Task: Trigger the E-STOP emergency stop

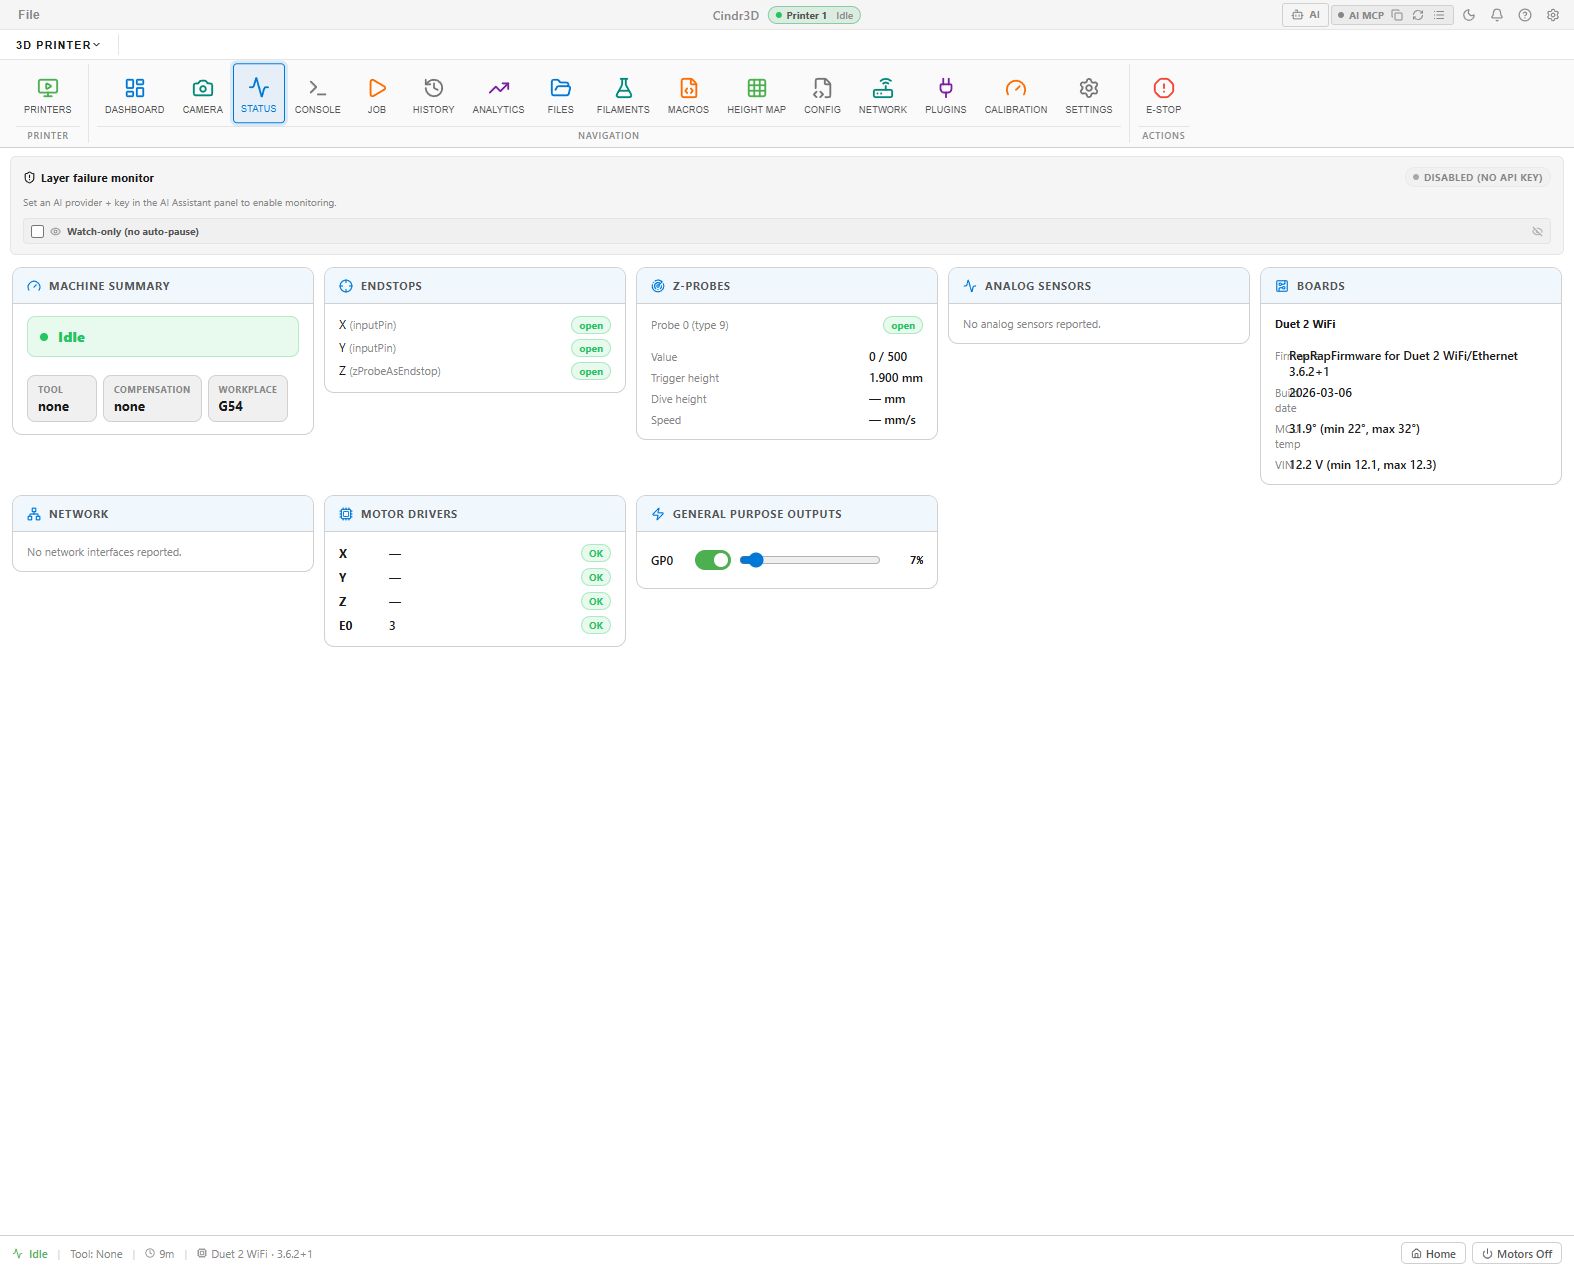Action: pyautogui.click(x=1163, y=94)
